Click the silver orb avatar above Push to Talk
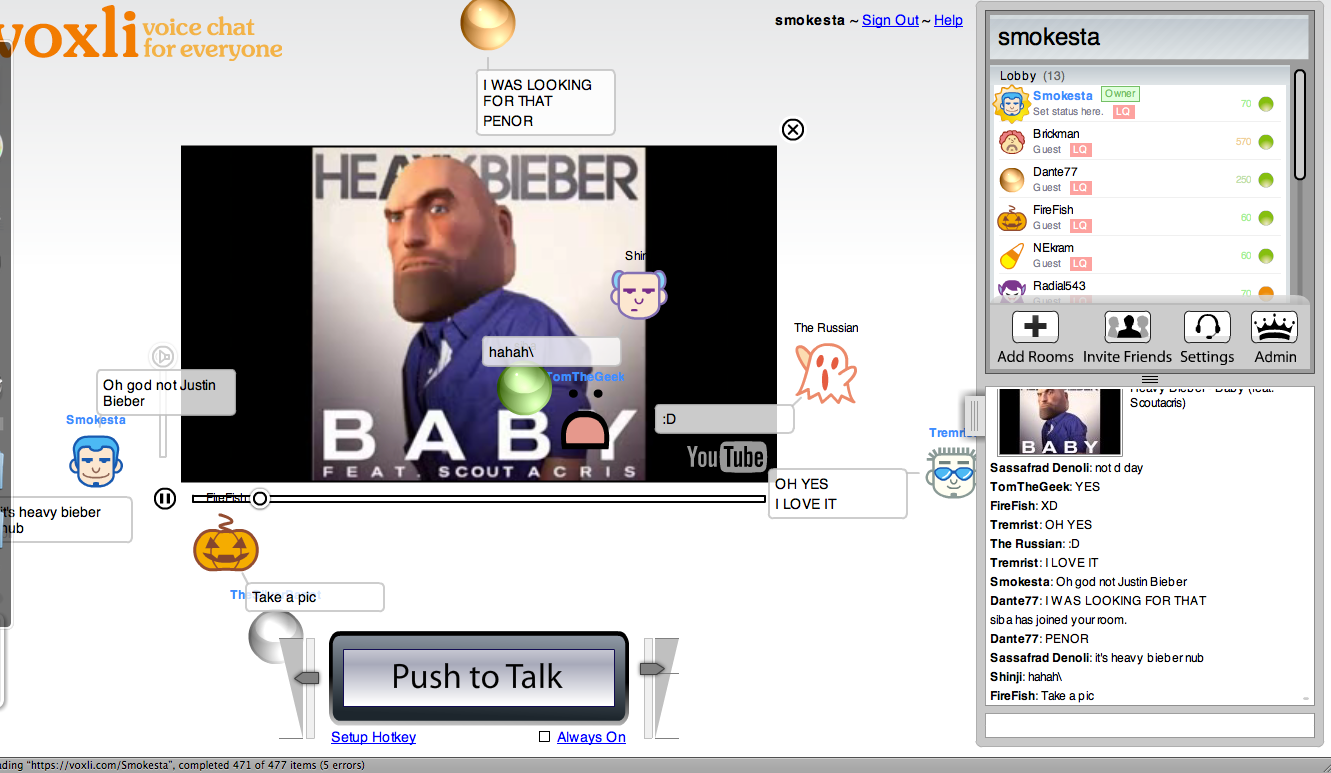Image resolution: width=1331 pixels, height=773 pixels. click(x=275, y=636)
